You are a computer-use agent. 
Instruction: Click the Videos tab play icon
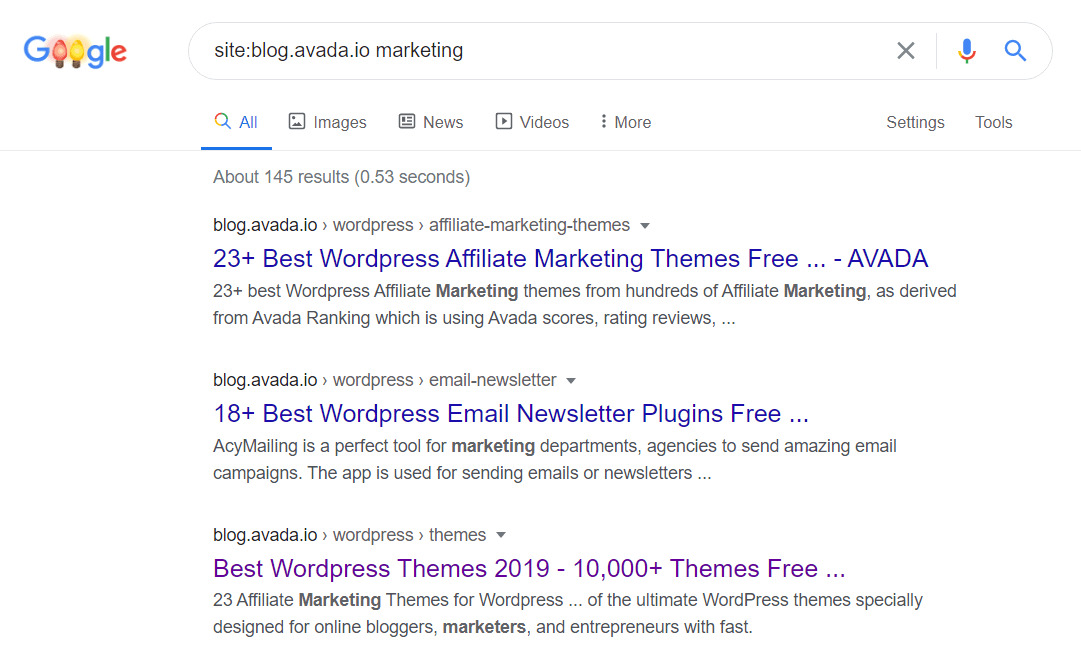click(x=504, y=122)
